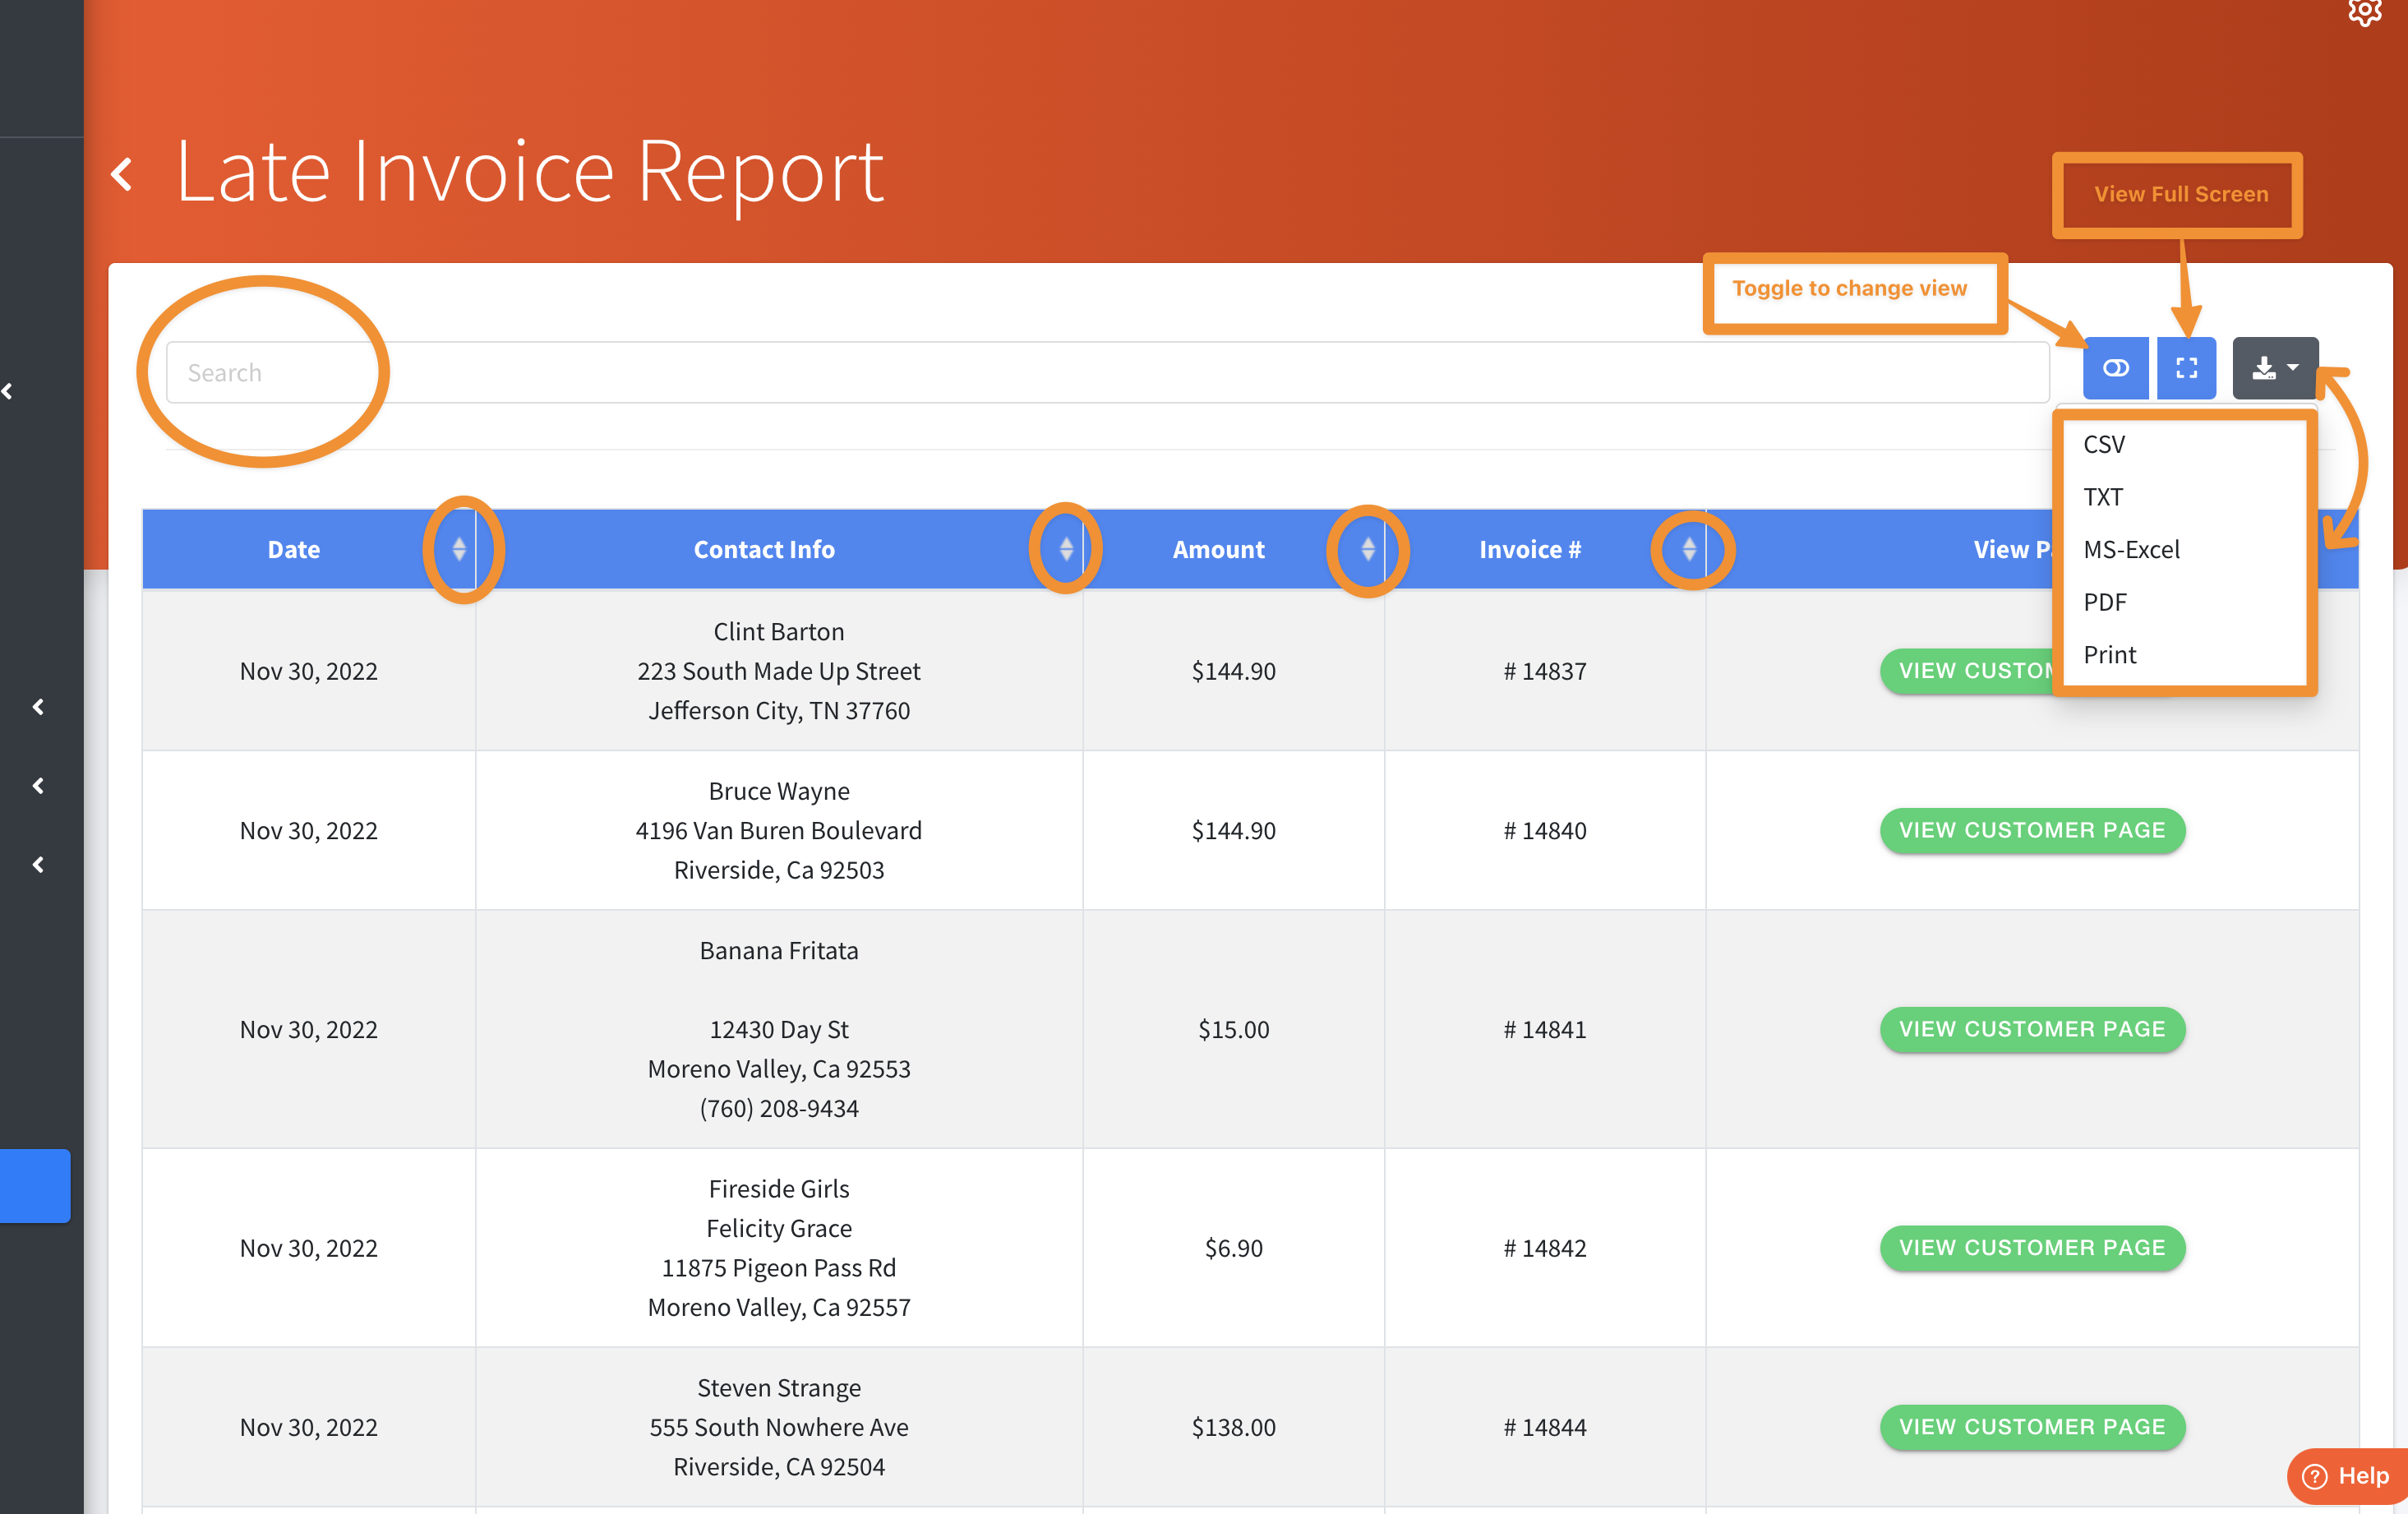The width and height of the screenshot is (2408, 1514).
Task: Choose Print from export menu
Action: [2110, 655]
